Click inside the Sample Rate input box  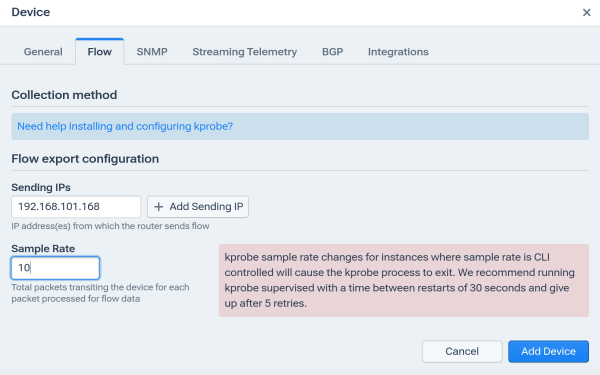(55, 268)
